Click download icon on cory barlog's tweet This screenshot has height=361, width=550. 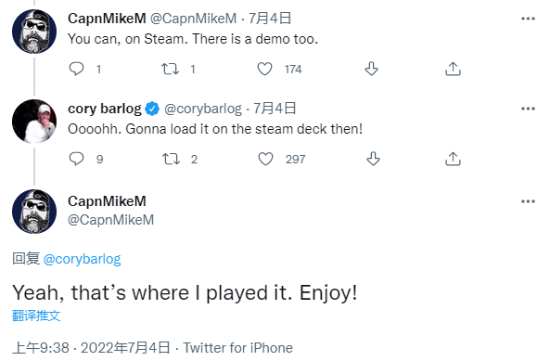373,159
